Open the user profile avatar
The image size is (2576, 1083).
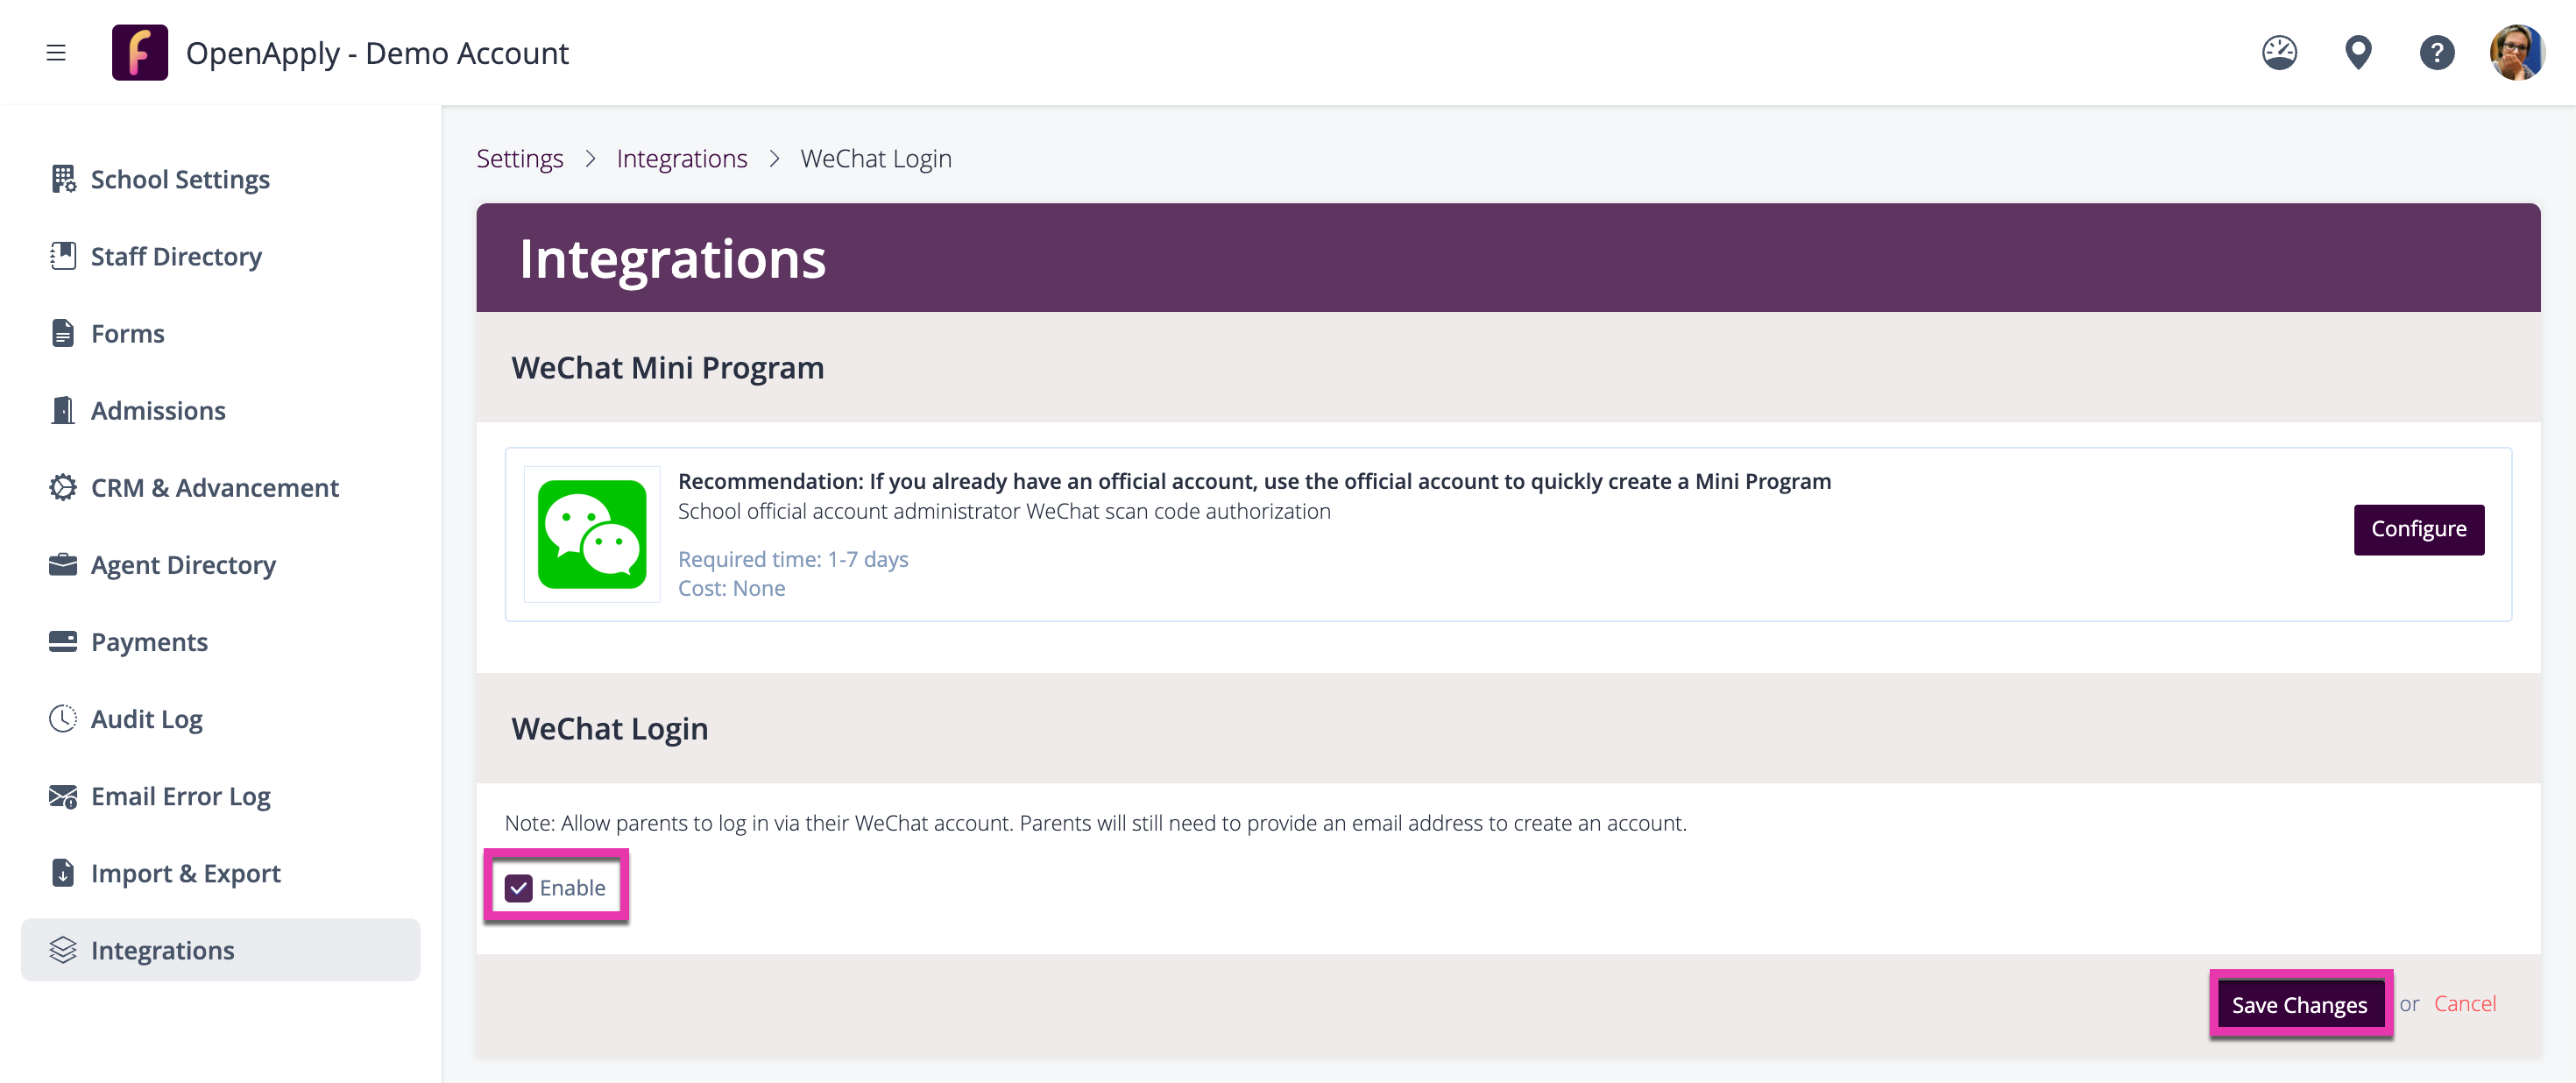pyautogui.click(x=2517, y=53)
